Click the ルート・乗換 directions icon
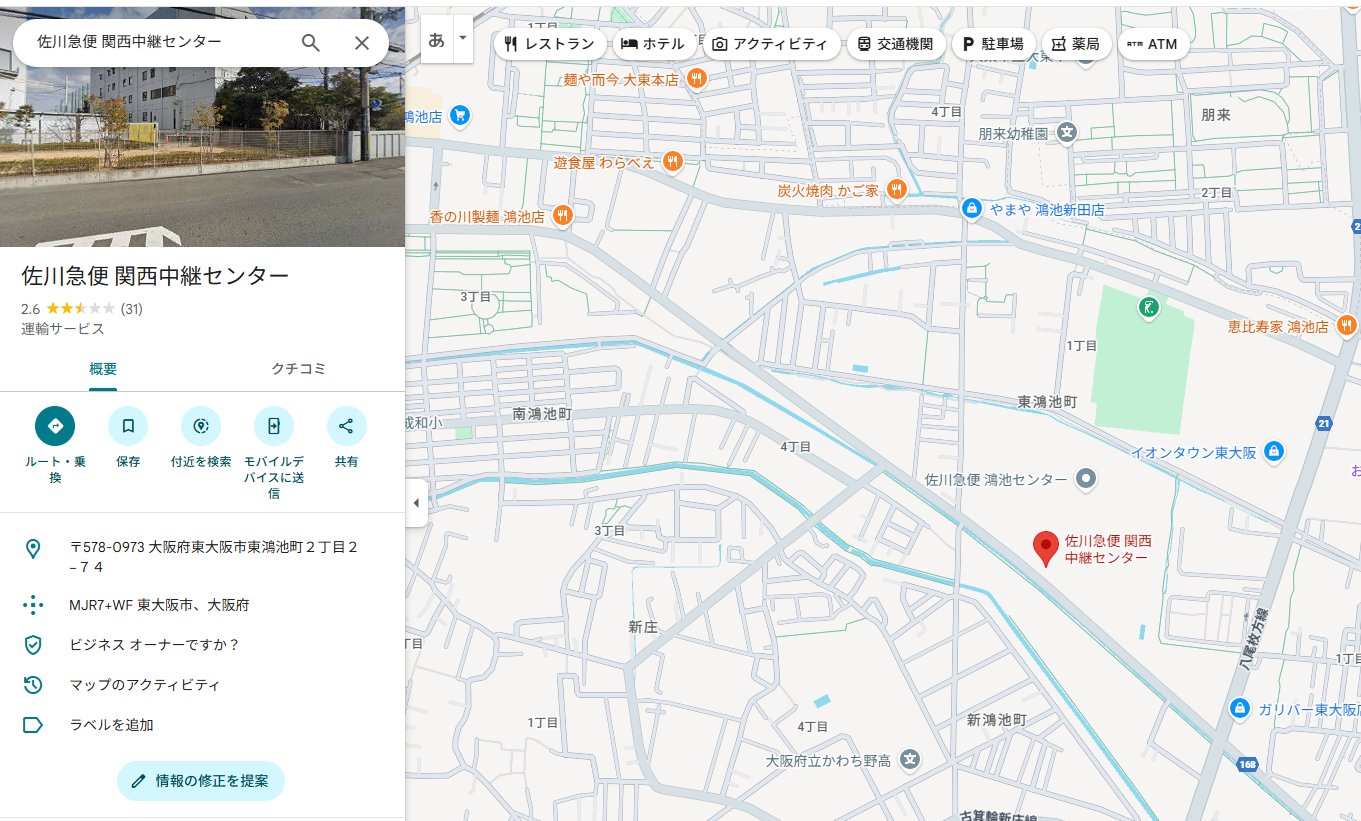Screen dimensions: 1361x821 pos(55,426)
